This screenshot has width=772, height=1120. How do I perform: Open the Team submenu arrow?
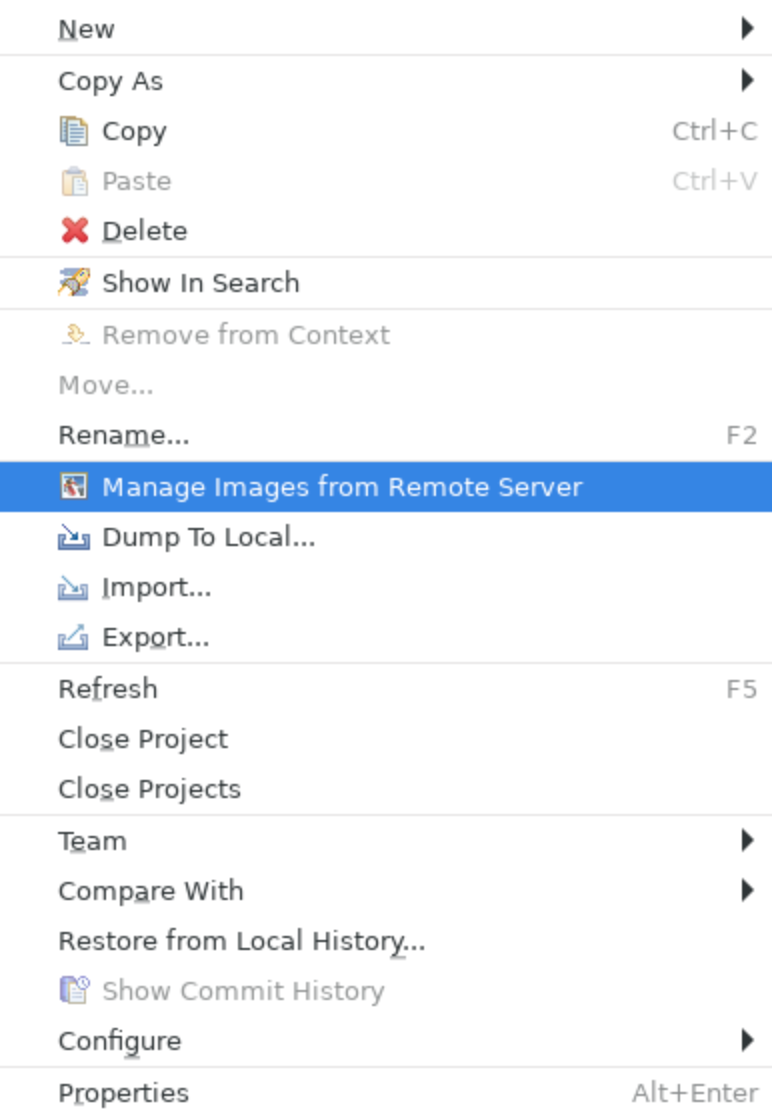[747, 840]
